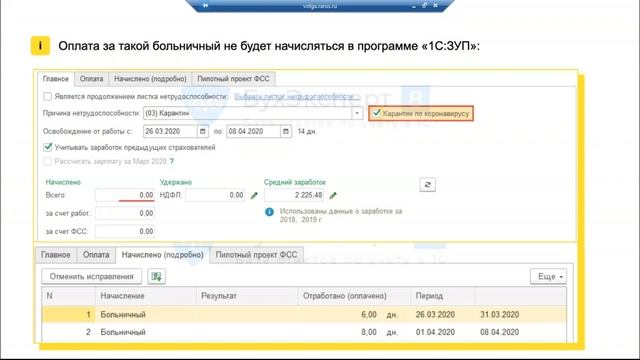Edit НДФЛ amount with pencil icon
The height and width of the screenshot is (360, 640).
[x=254, y=196]
